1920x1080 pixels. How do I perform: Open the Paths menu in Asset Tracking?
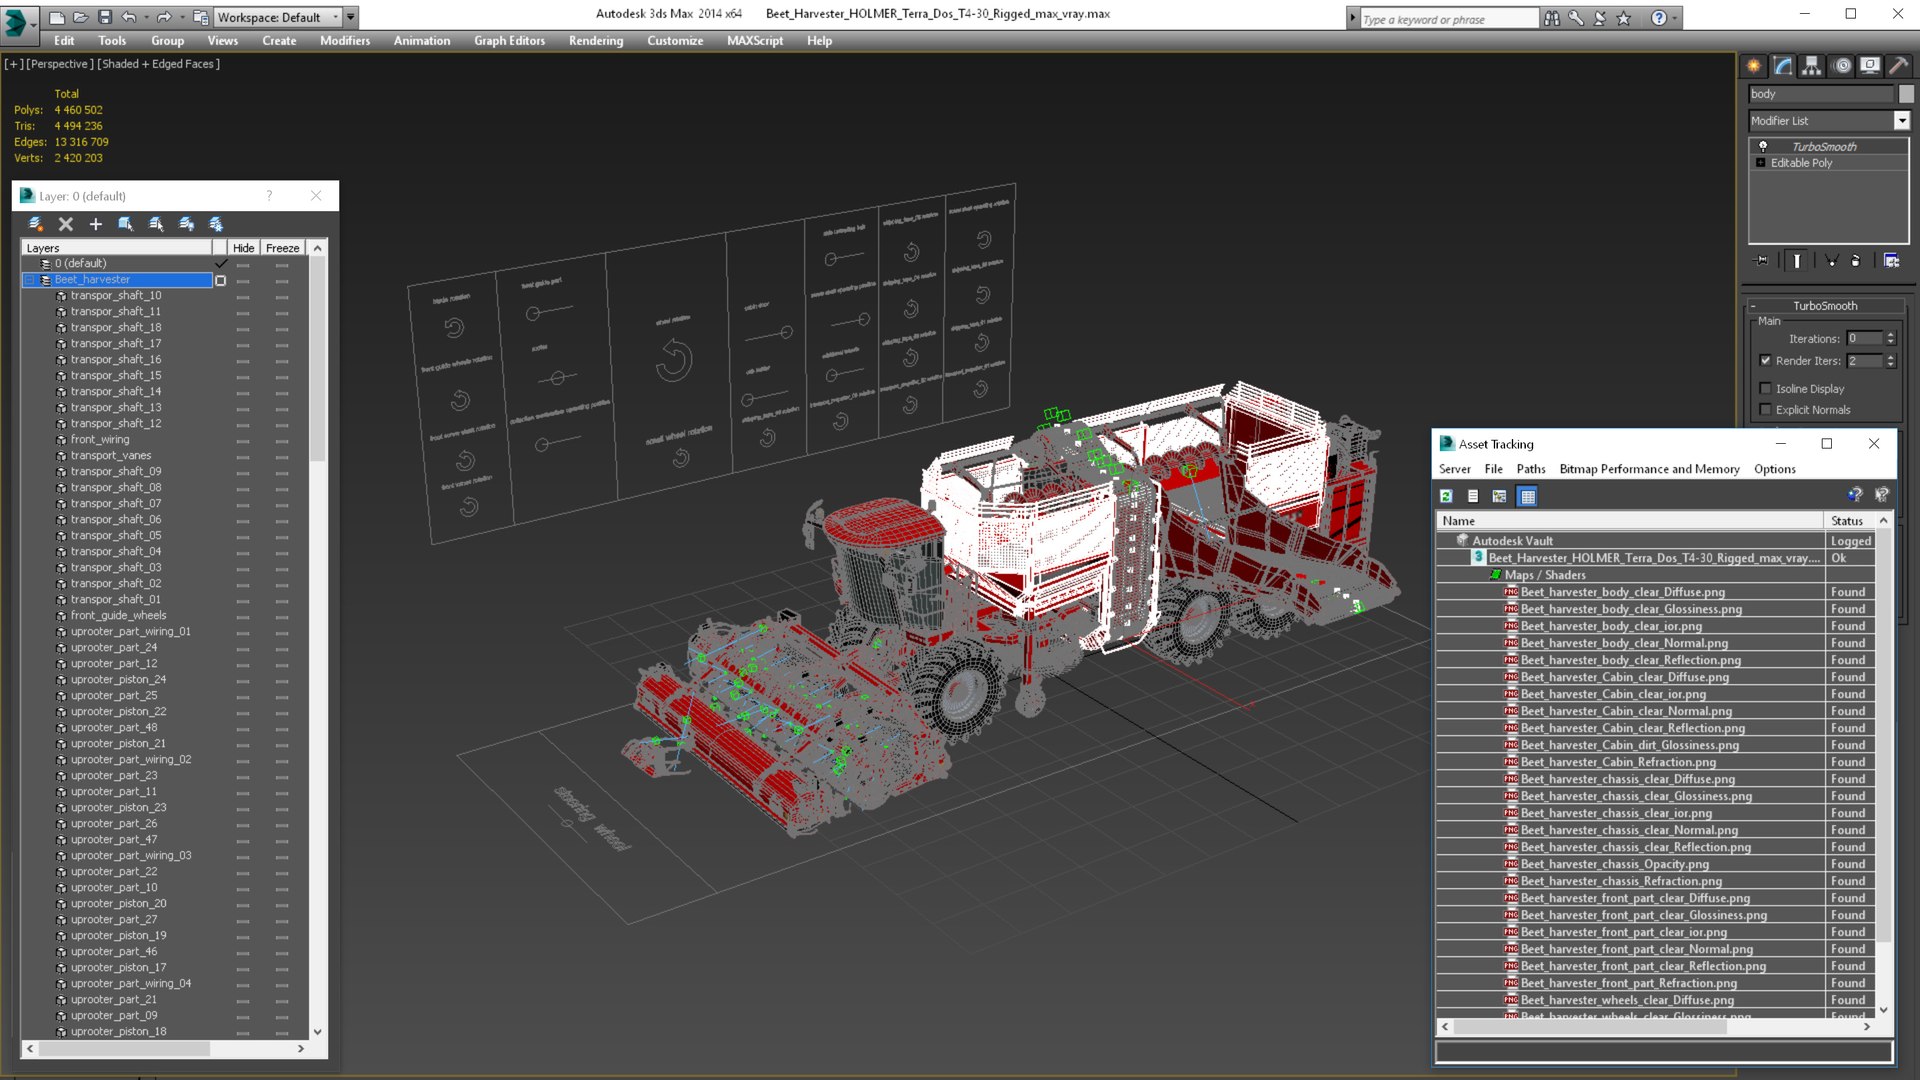tap(1531, 469)
